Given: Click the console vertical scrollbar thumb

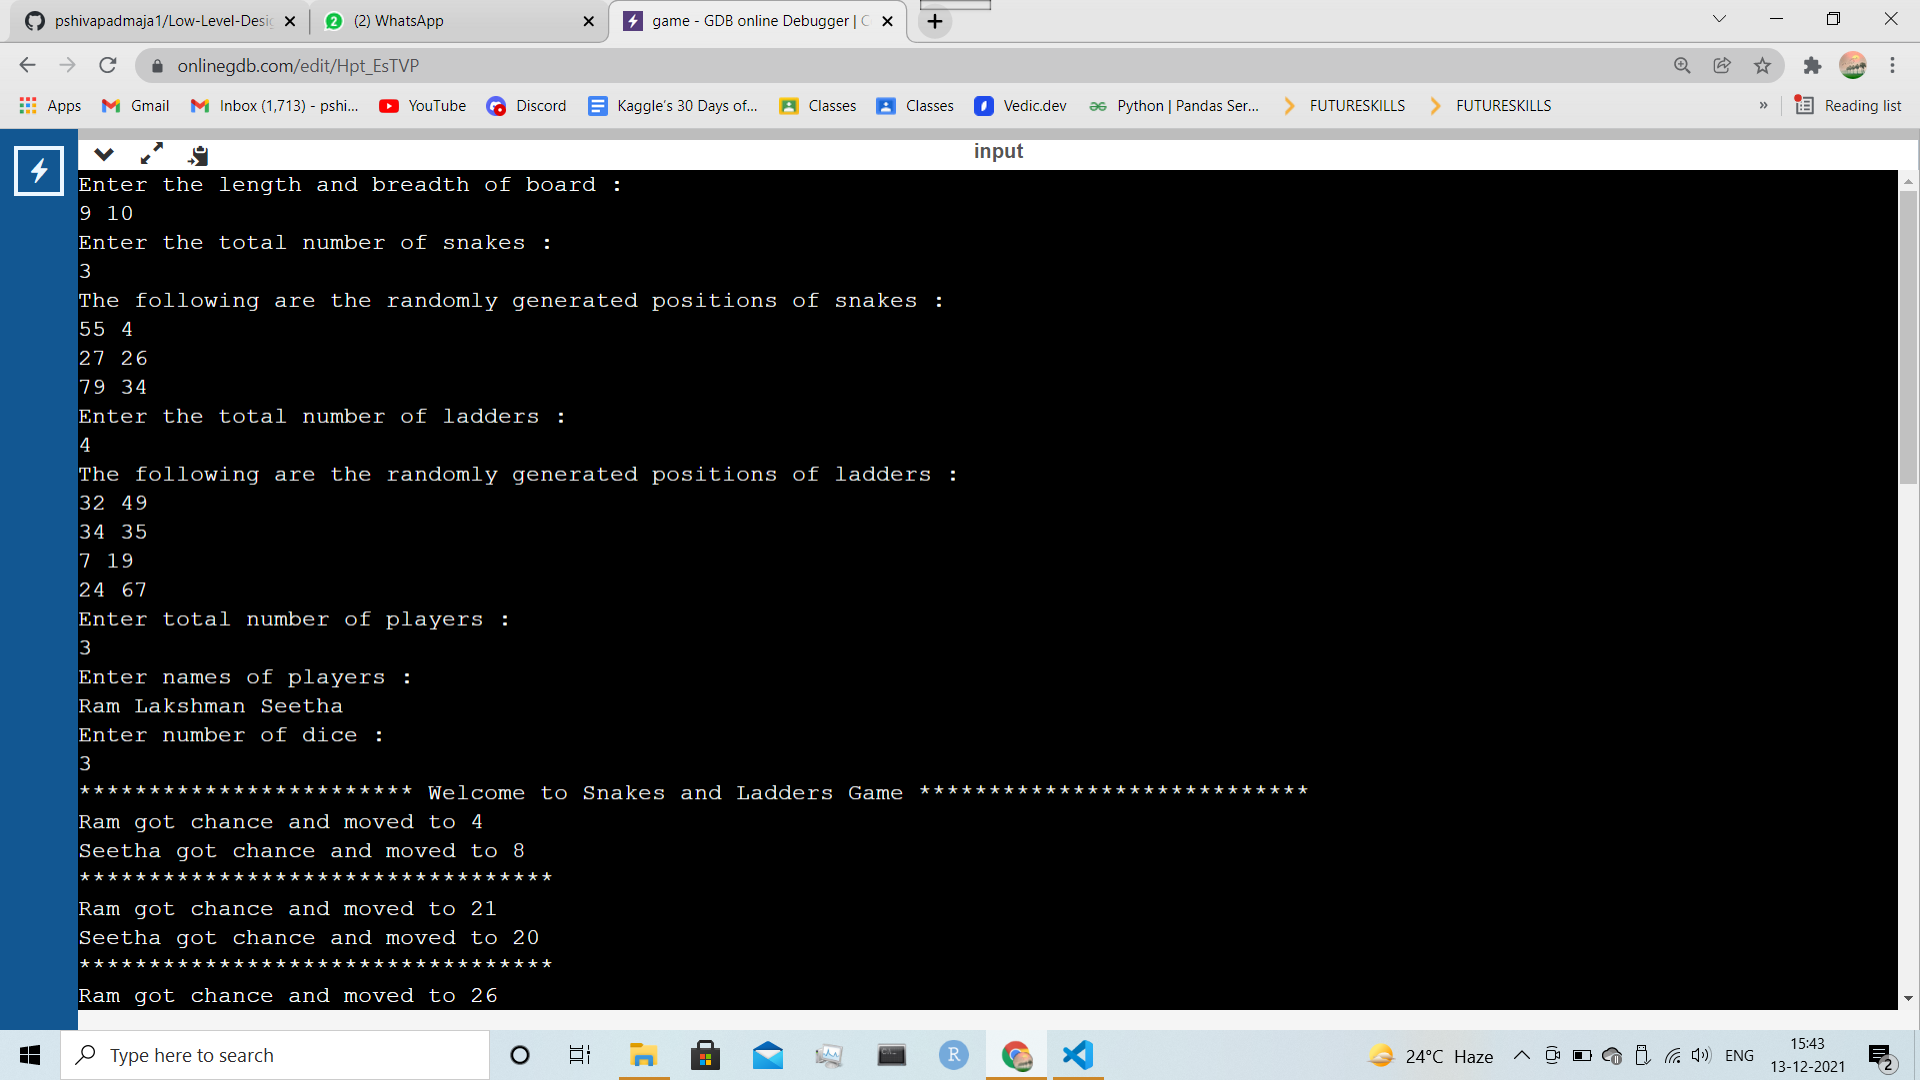Looking at the screenshot, I should [1908, 335].
